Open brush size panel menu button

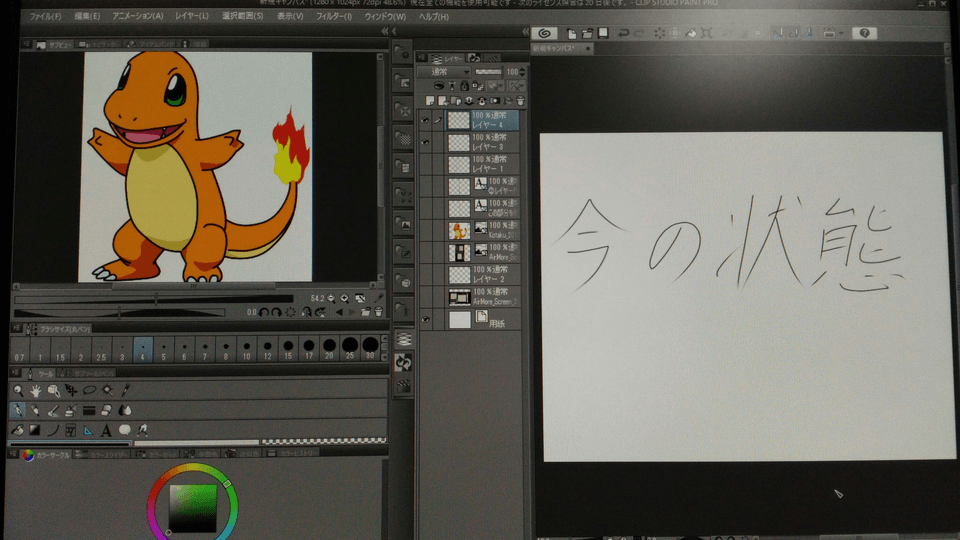click(x=16, y=329)
